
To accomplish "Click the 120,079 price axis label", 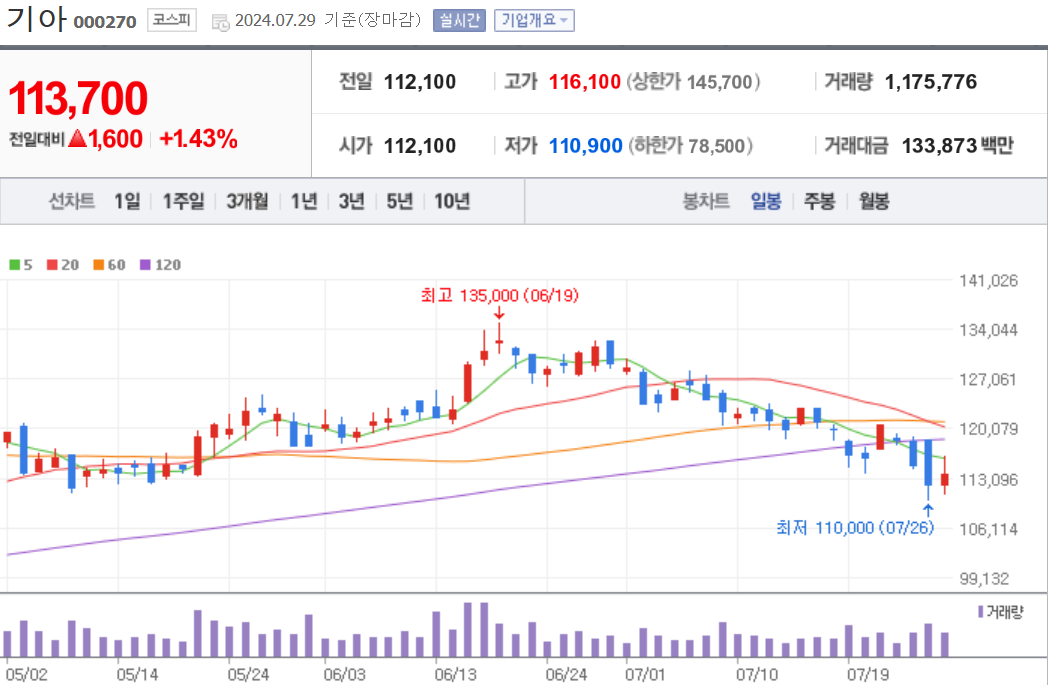I will pos(989,429).
